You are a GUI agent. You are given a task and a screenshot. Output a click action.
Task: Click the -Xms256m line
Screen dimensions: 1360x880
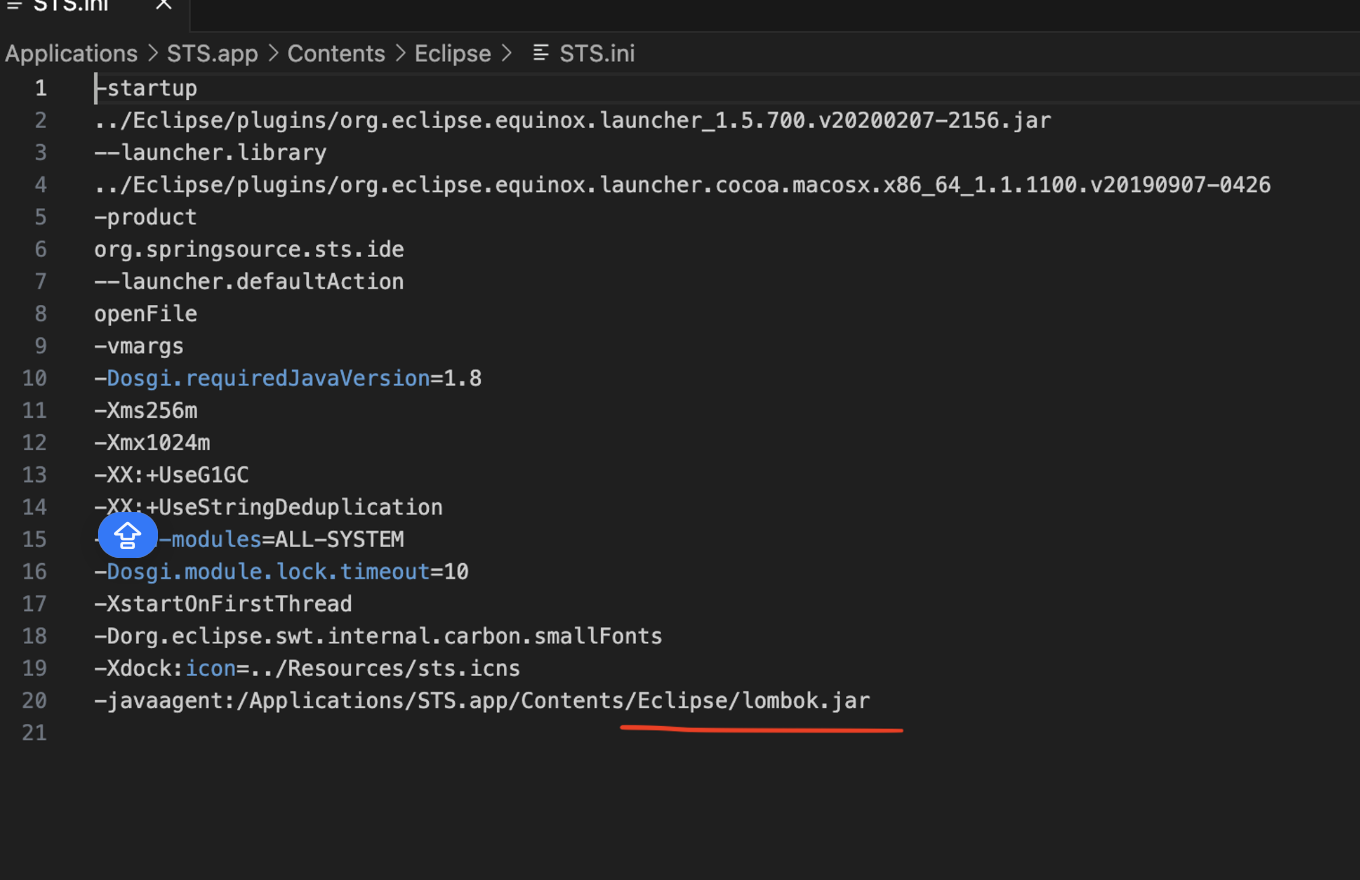pos(145,410)
